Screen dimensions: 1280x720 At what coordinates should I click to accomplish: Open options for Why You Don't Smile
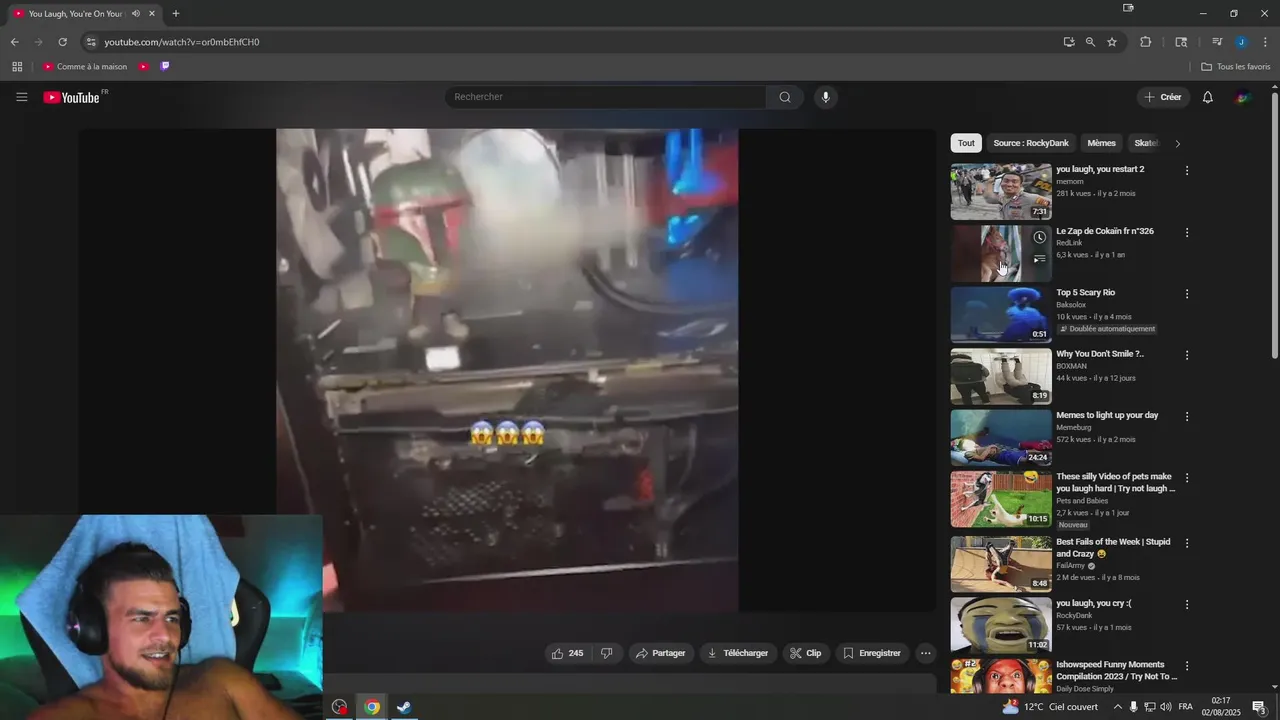click(1187, 355)
